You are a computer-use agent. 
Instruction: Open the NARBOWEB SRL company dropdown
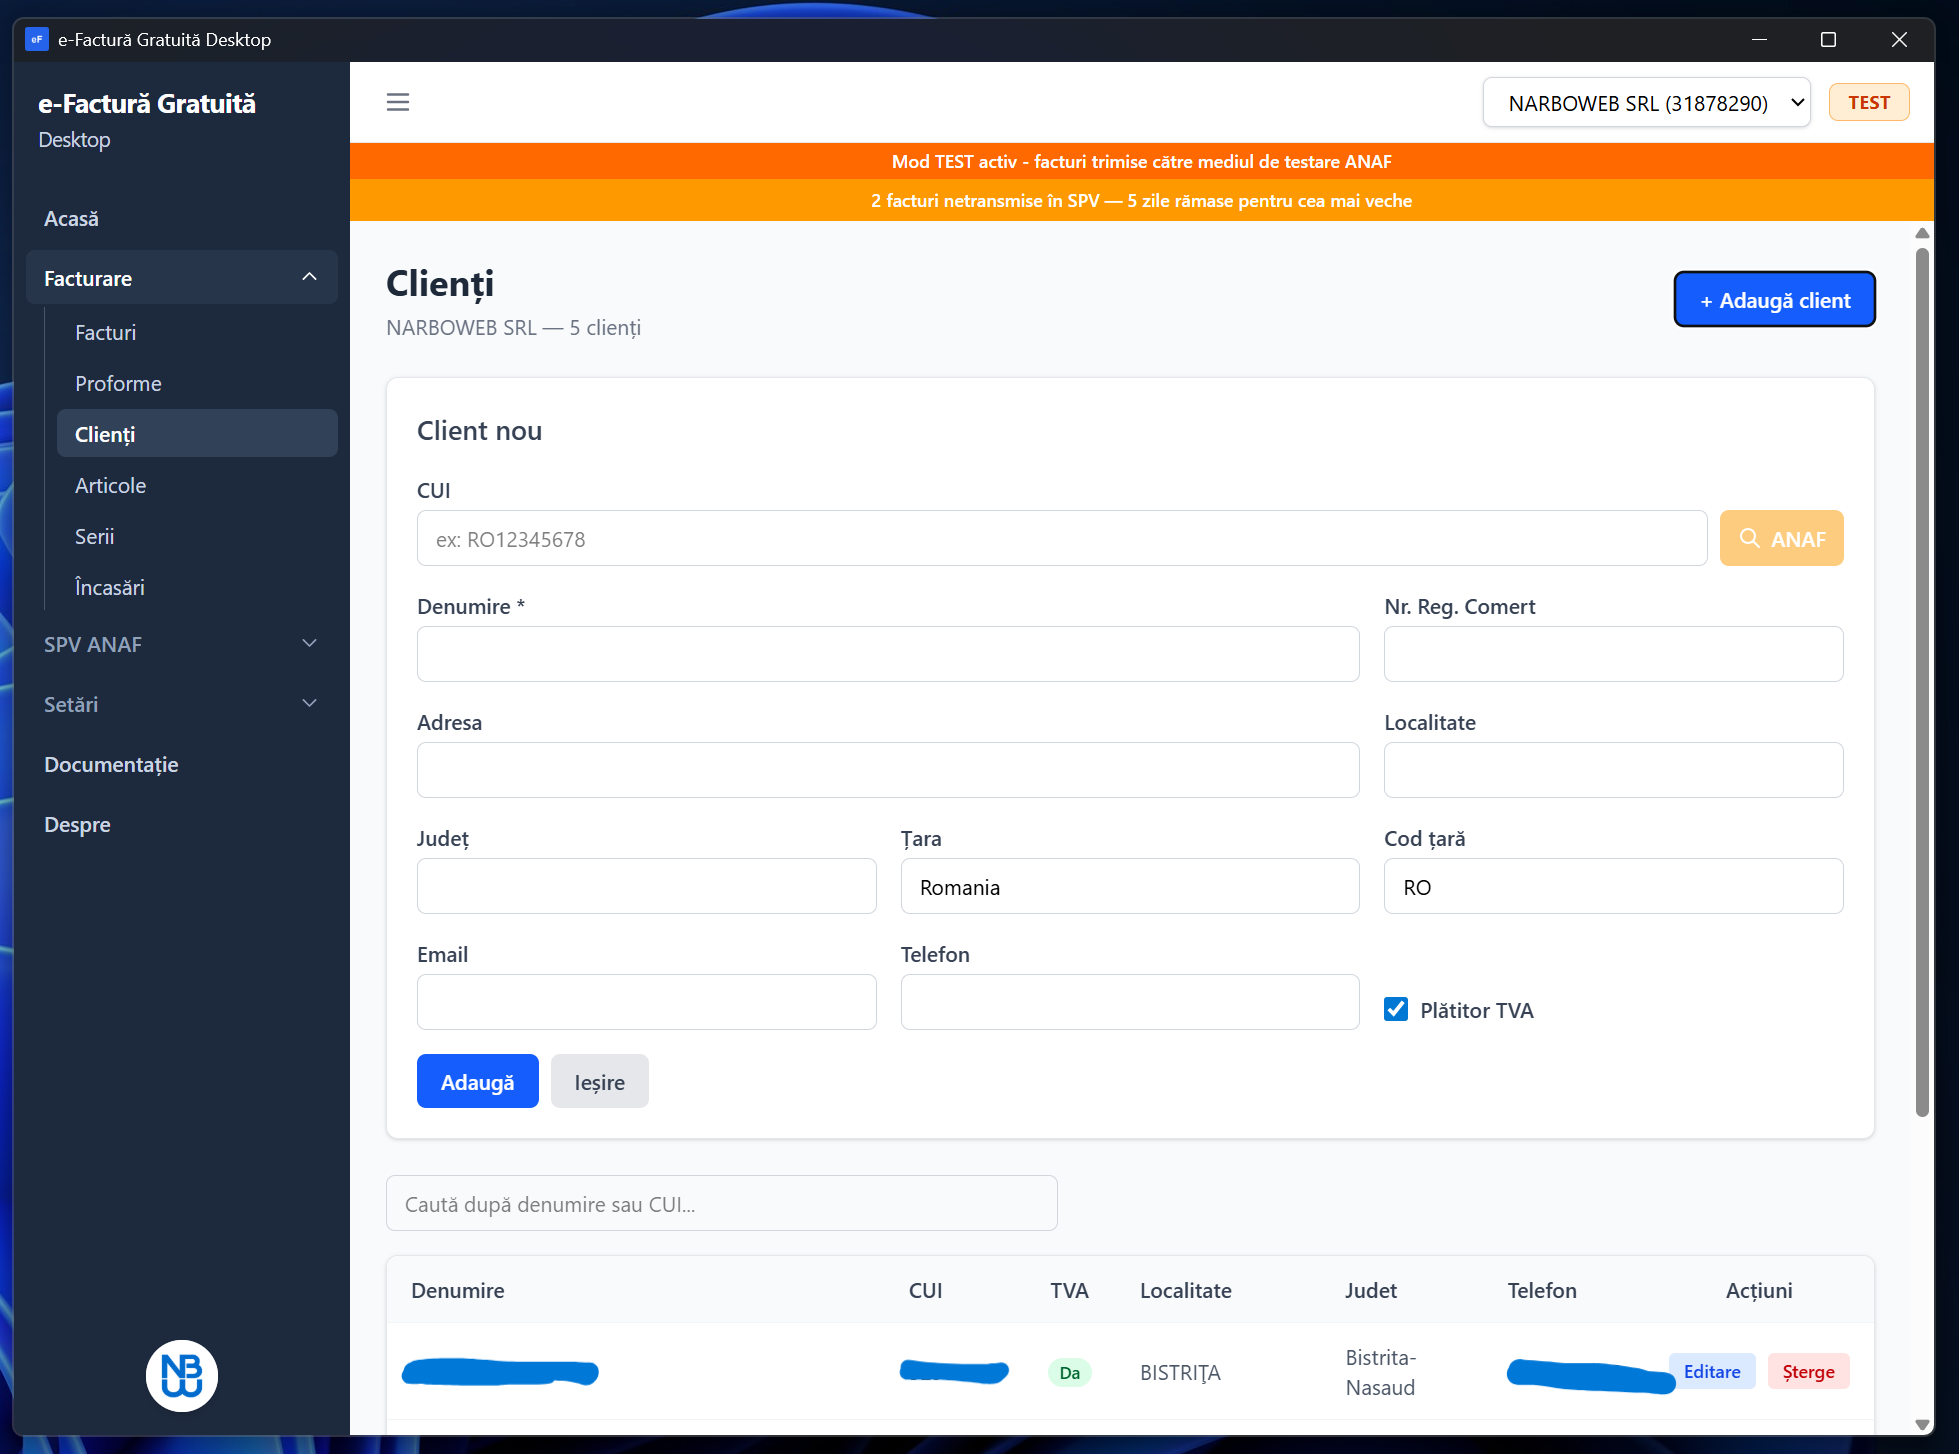(1646, 103)
